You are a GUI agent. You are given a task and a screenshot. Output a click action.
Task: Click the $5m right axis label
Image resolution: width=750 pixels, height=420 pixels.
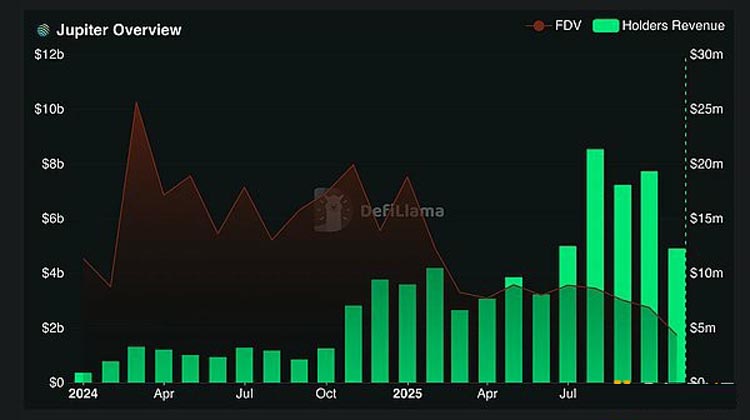[703, 328]
